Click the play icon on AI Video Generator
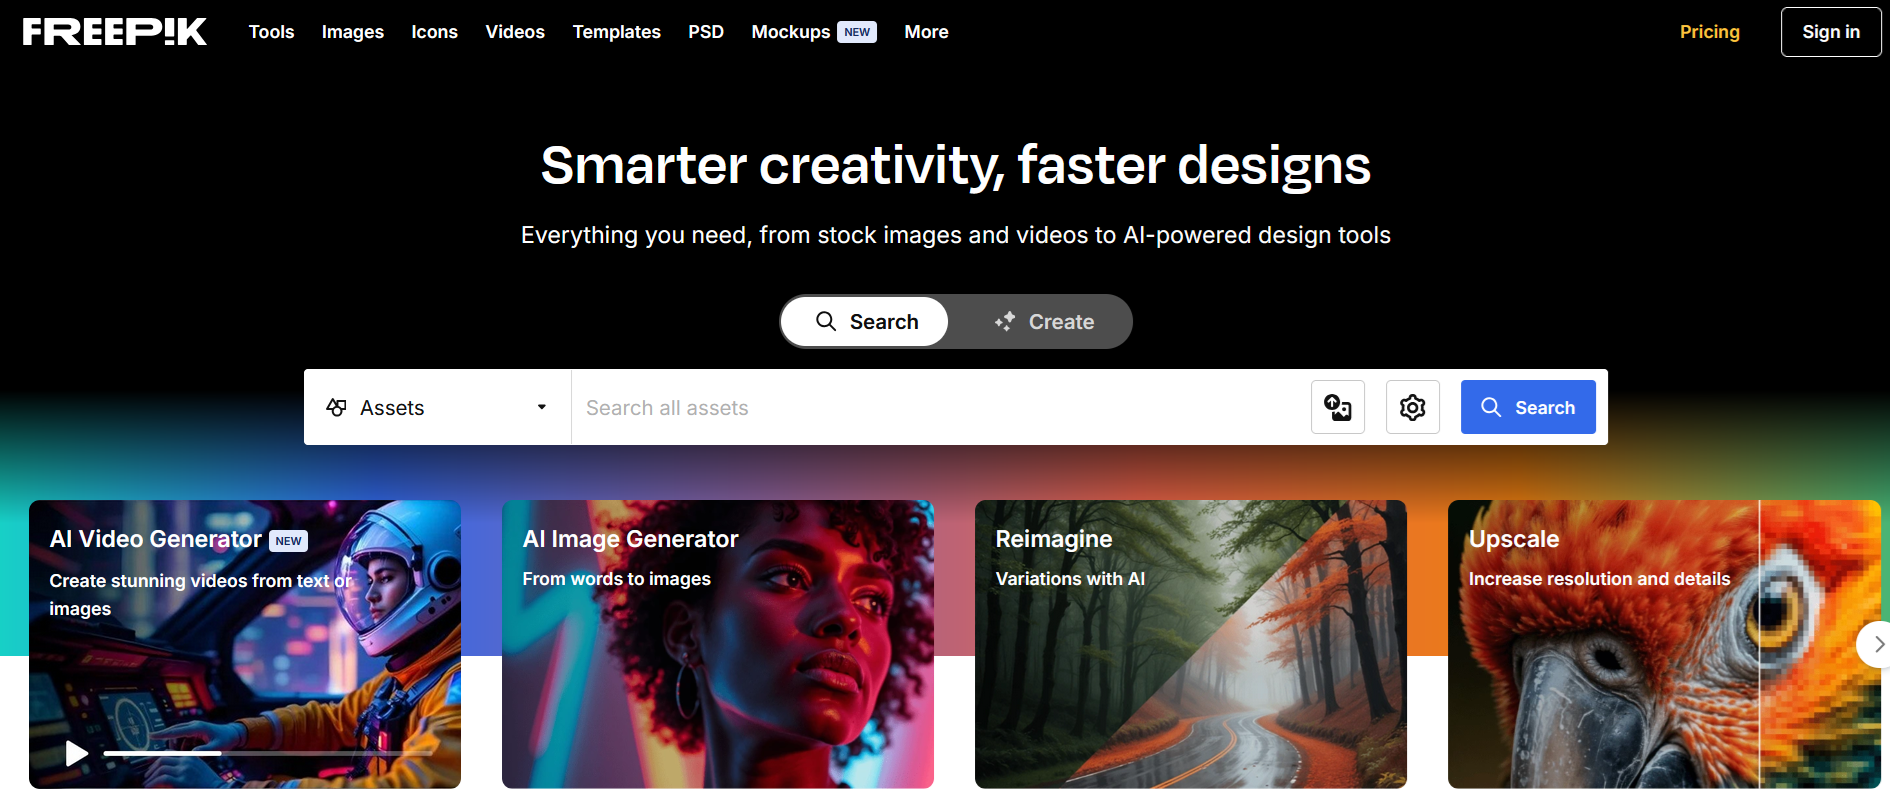The width and height of the screenshot is (1890, 804). pyautogui.click(x=76, y=753)
